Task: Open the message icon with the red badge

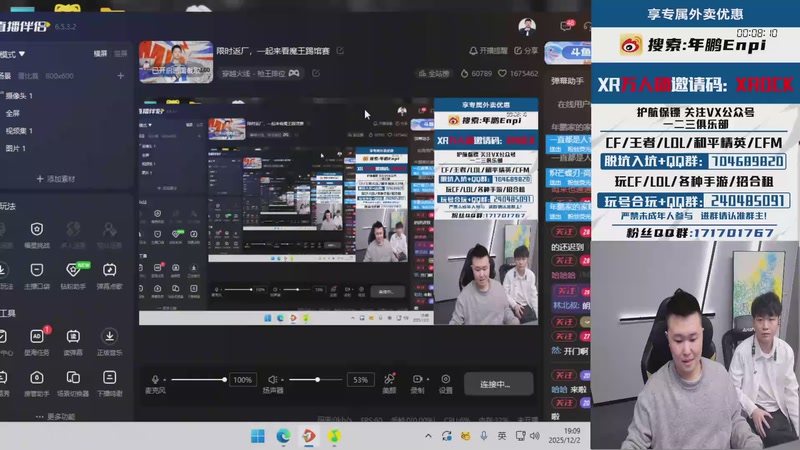Action: pos(566,26)
